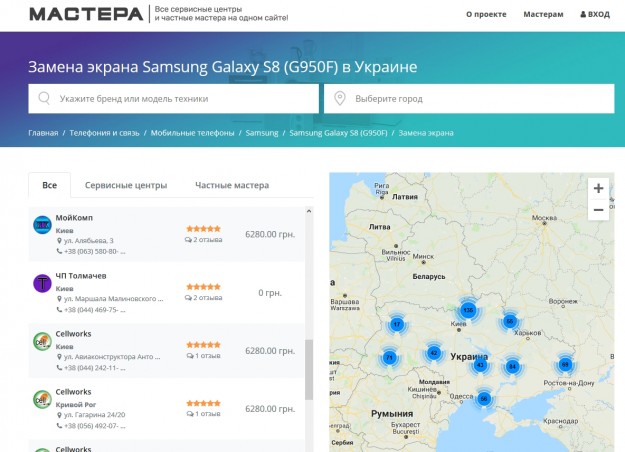Image resolution: width=625 pixels, height=452 pixels.
Task: Click the ВХОД login button
Action: 594,15
